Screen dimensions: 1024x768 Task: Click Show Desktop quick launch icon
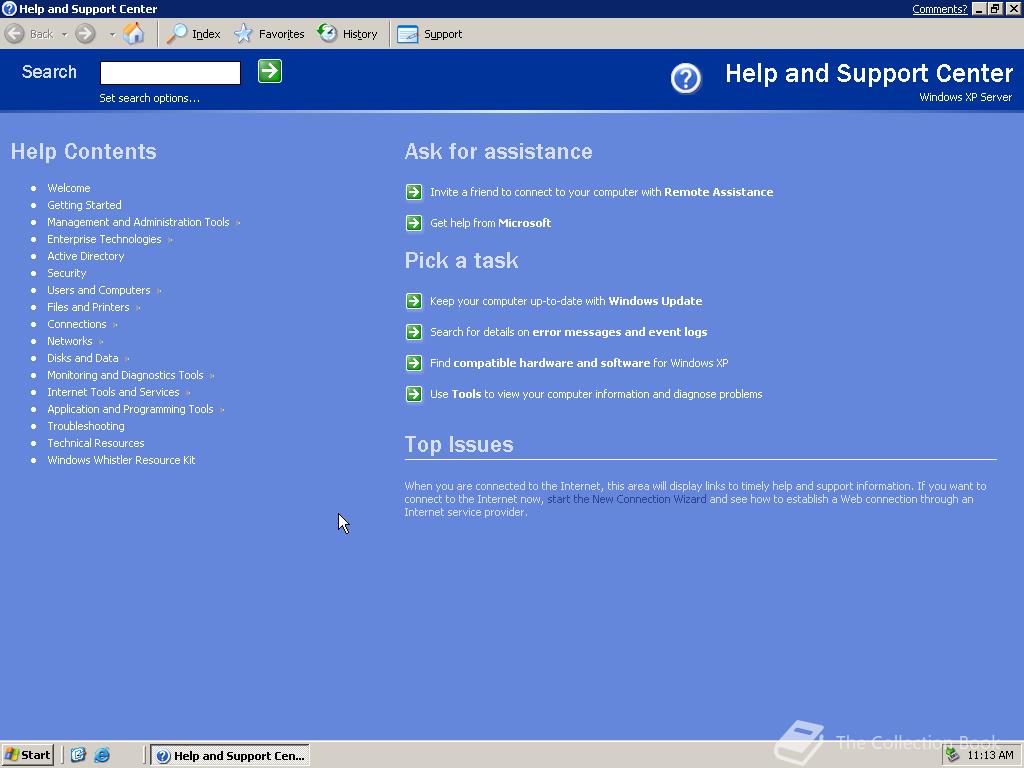(78, 755)
